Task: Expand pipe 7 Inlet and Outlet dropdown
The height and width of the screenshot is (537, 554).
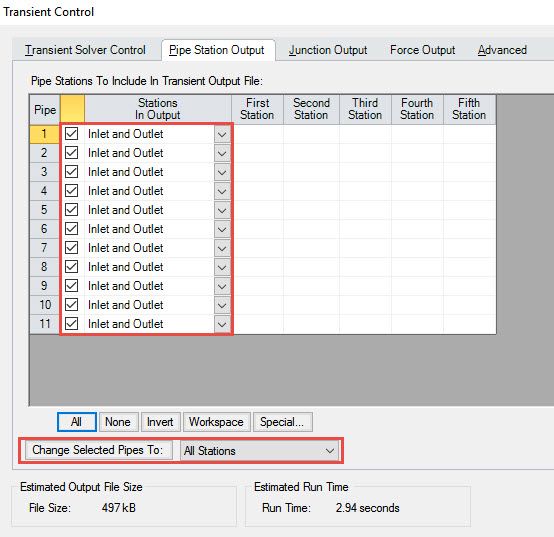Action: pos(222,248)
